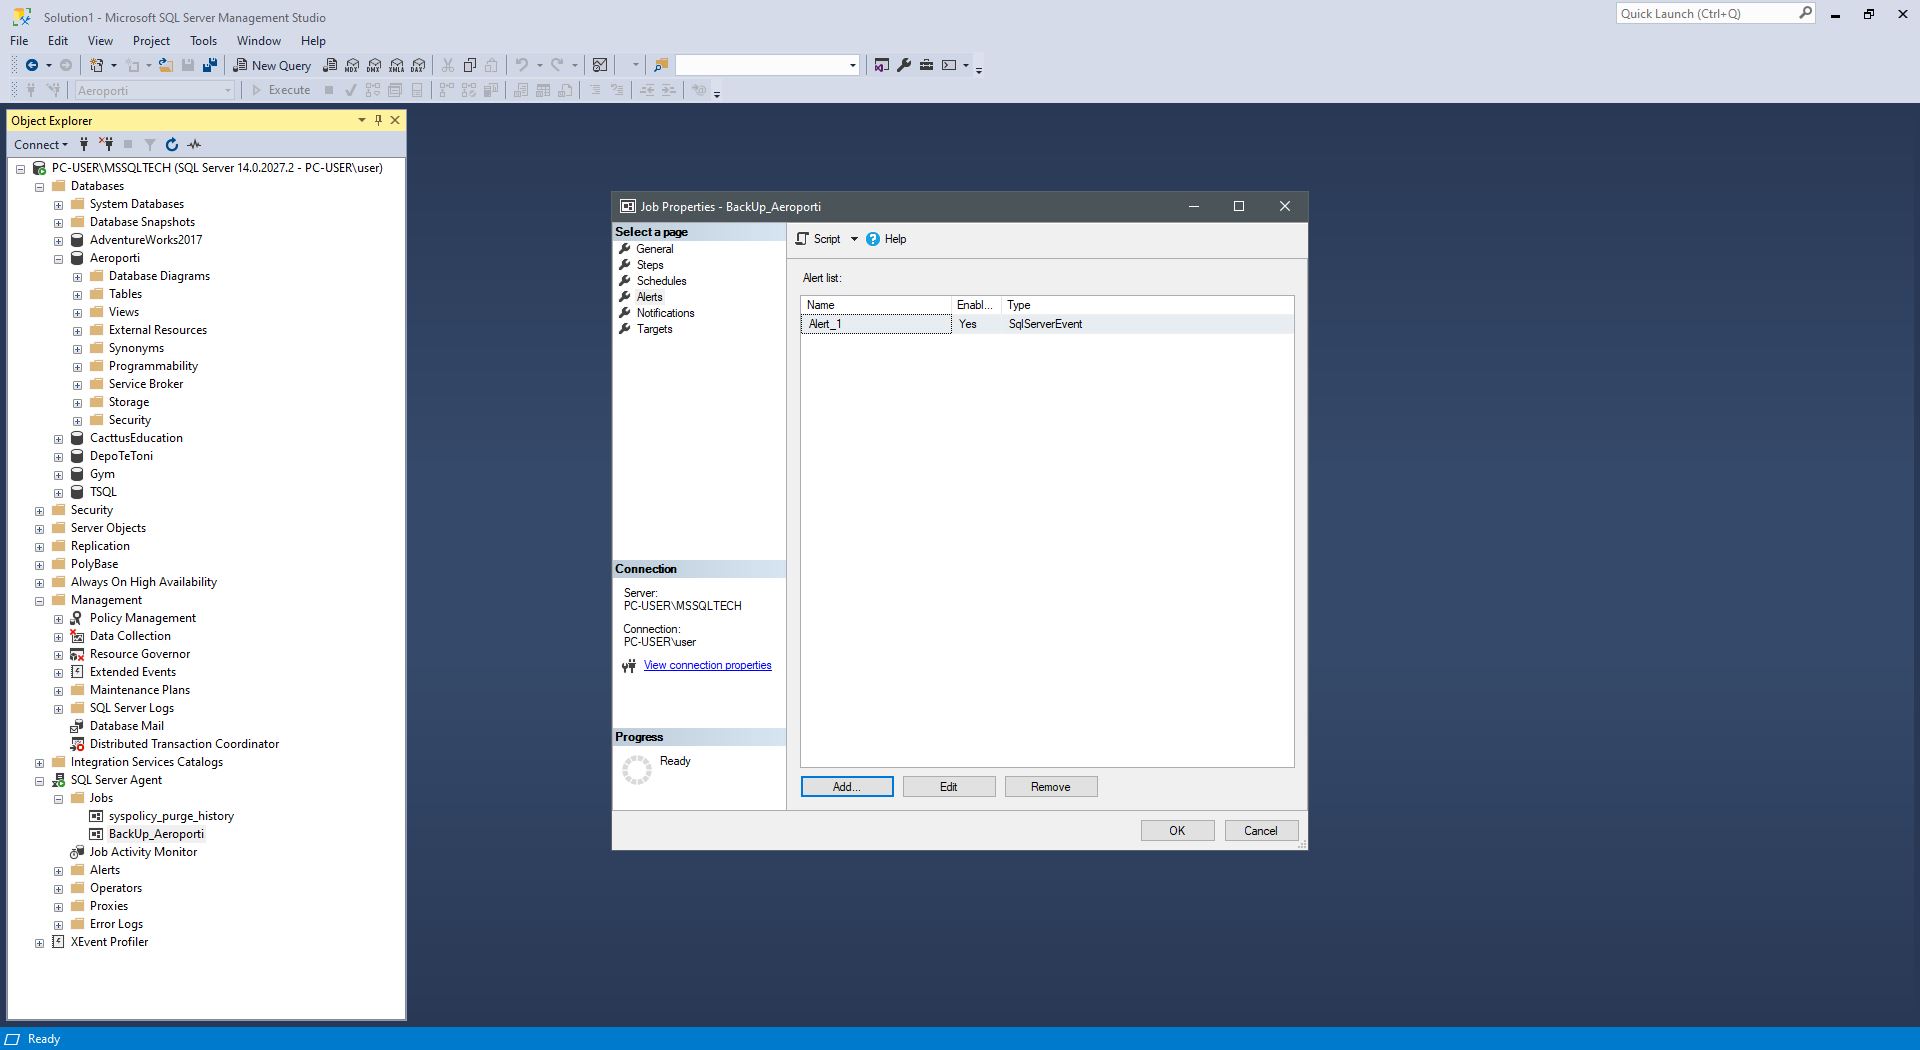Click the Activity Monitor toolbar icon
This screenshot has width=1920, height=1050.
click(x=600, y=65)
